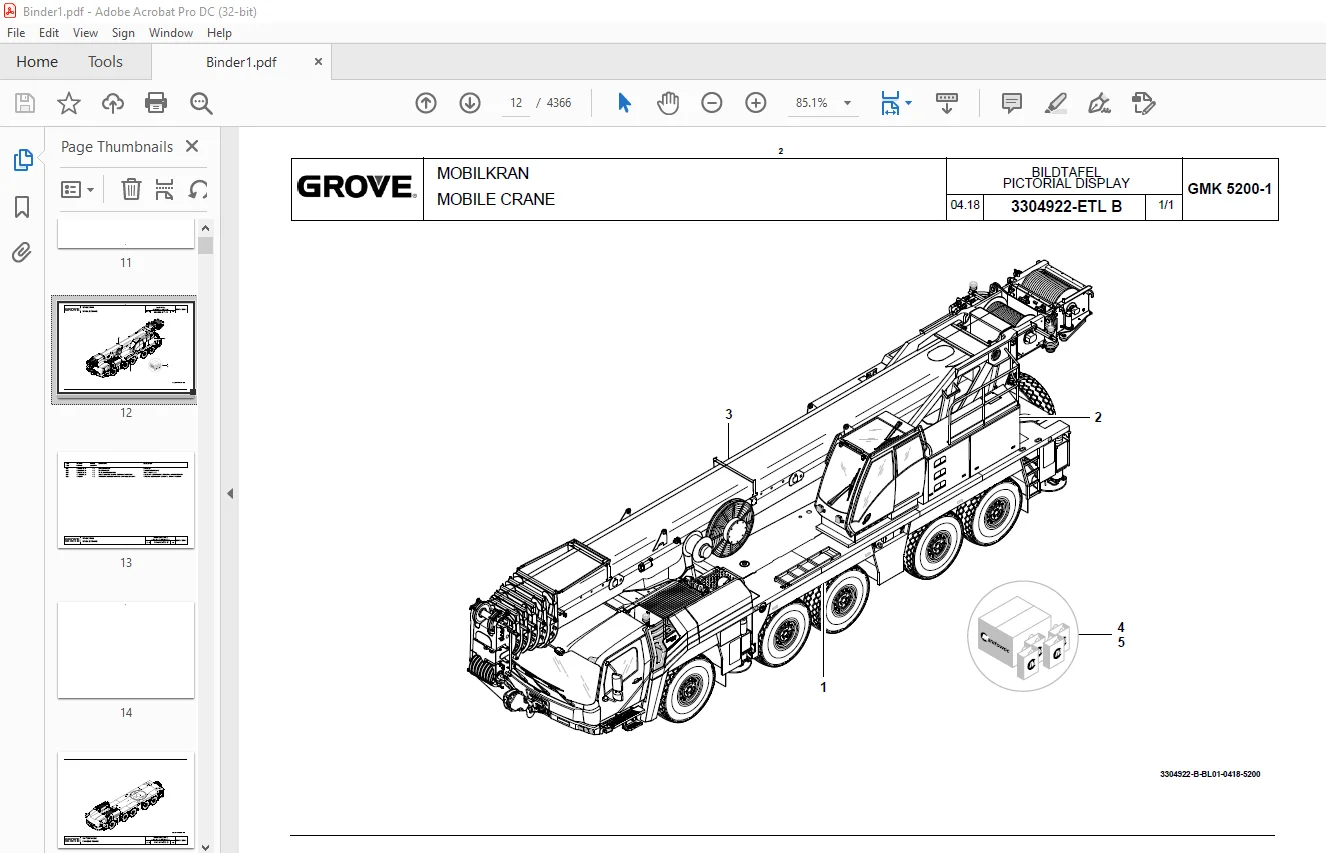The width and height of the screenshot is (1326, 853).
Task: Open the Edit menu
Action: click(49, 33)
